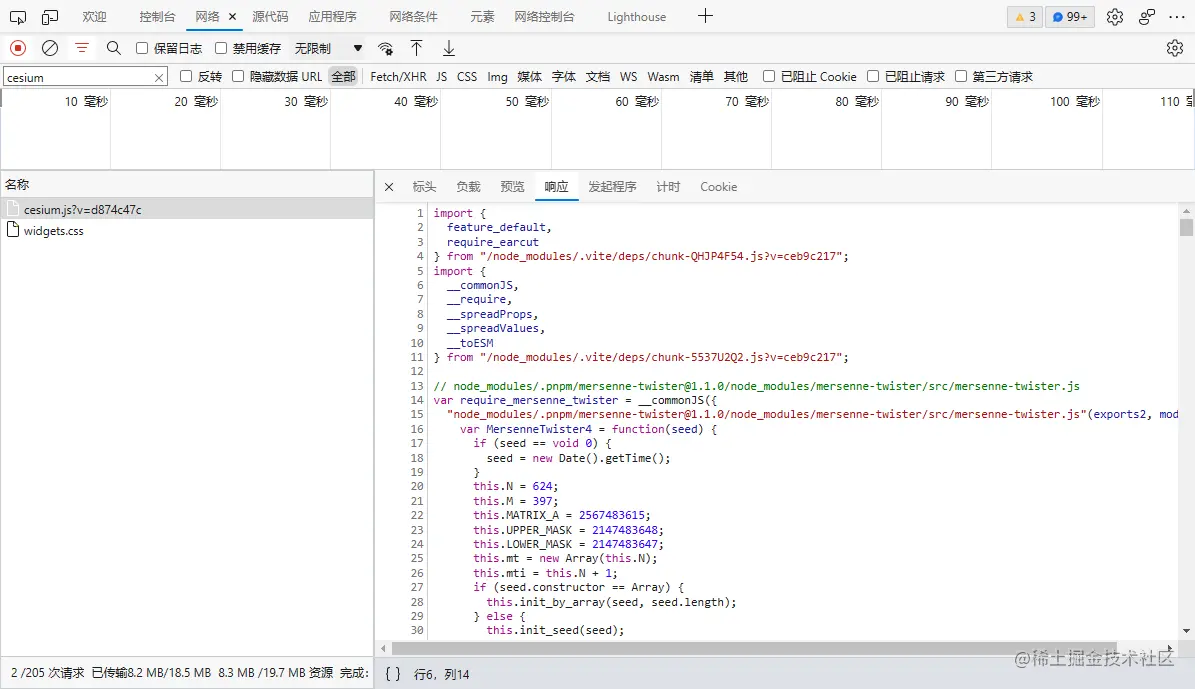Screen dimensions: 1195x689
Task: Clear the cesium filter text
Action: [159, 77]
